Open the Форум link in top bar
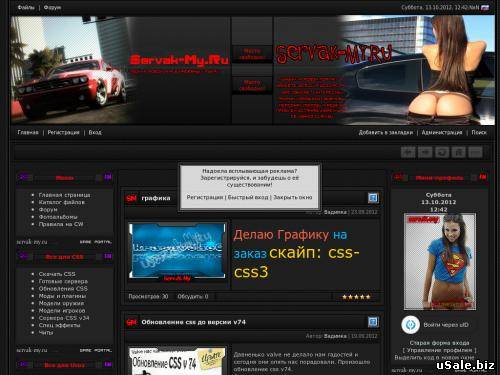 pyautogui.click(x=52, y=7)
